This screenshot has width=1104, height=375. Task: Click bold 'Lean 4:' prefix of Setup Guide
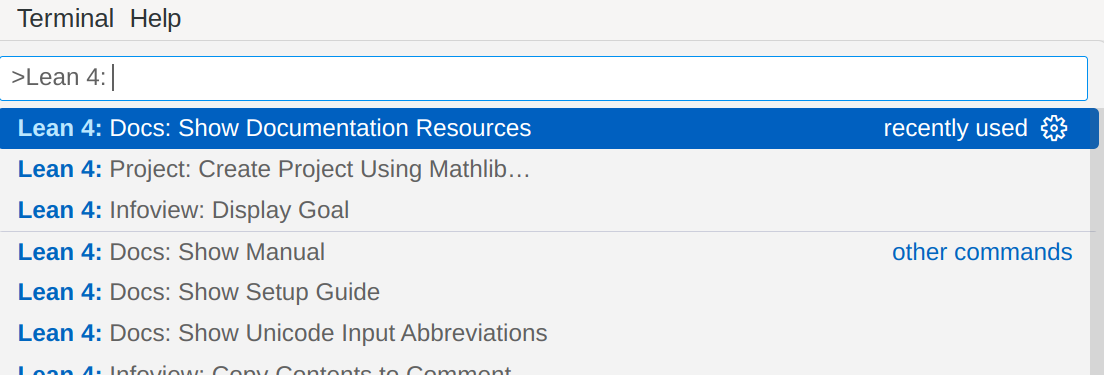[x=61, y=292]
